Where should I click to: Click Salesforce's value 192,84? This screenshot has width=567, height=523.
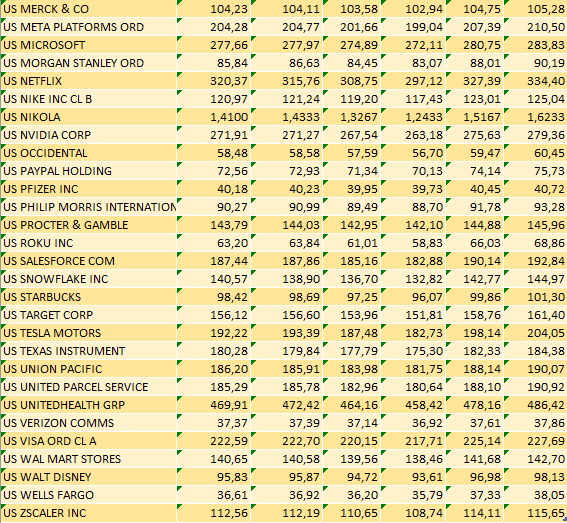coord(546,261)
